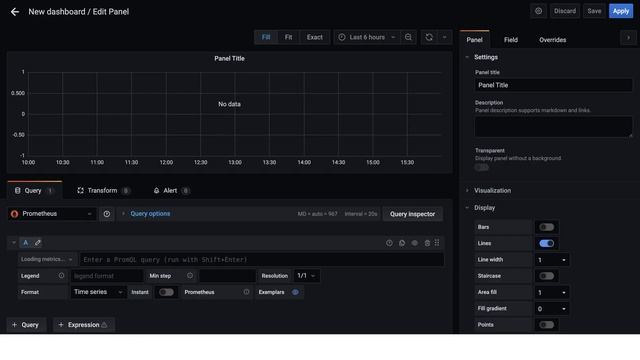Open the Prometheus data source dropdown
Viewport: 640px width, 360px height.
pos(52,214)
